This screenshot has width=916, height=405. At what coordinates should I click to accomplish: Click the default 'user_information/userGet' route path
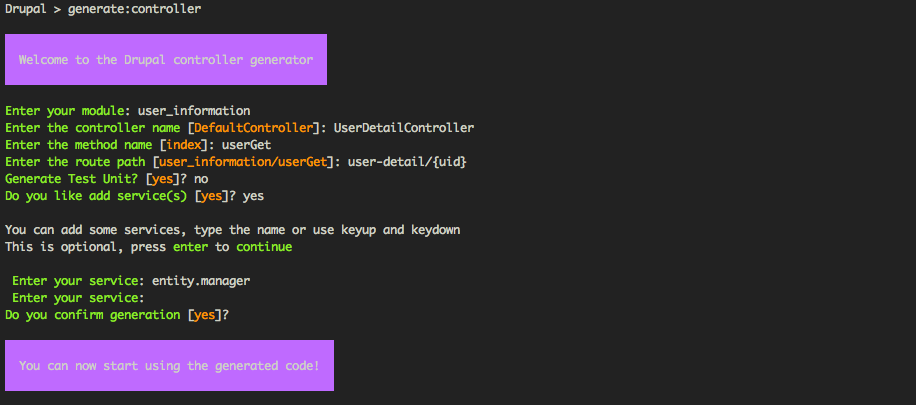tap(244, 162)
